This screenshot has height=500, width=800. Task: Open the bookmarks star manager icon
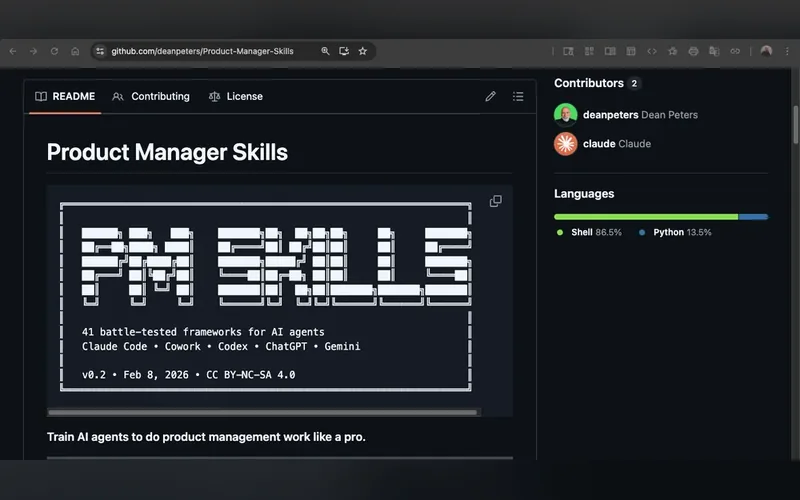(672, 51)
